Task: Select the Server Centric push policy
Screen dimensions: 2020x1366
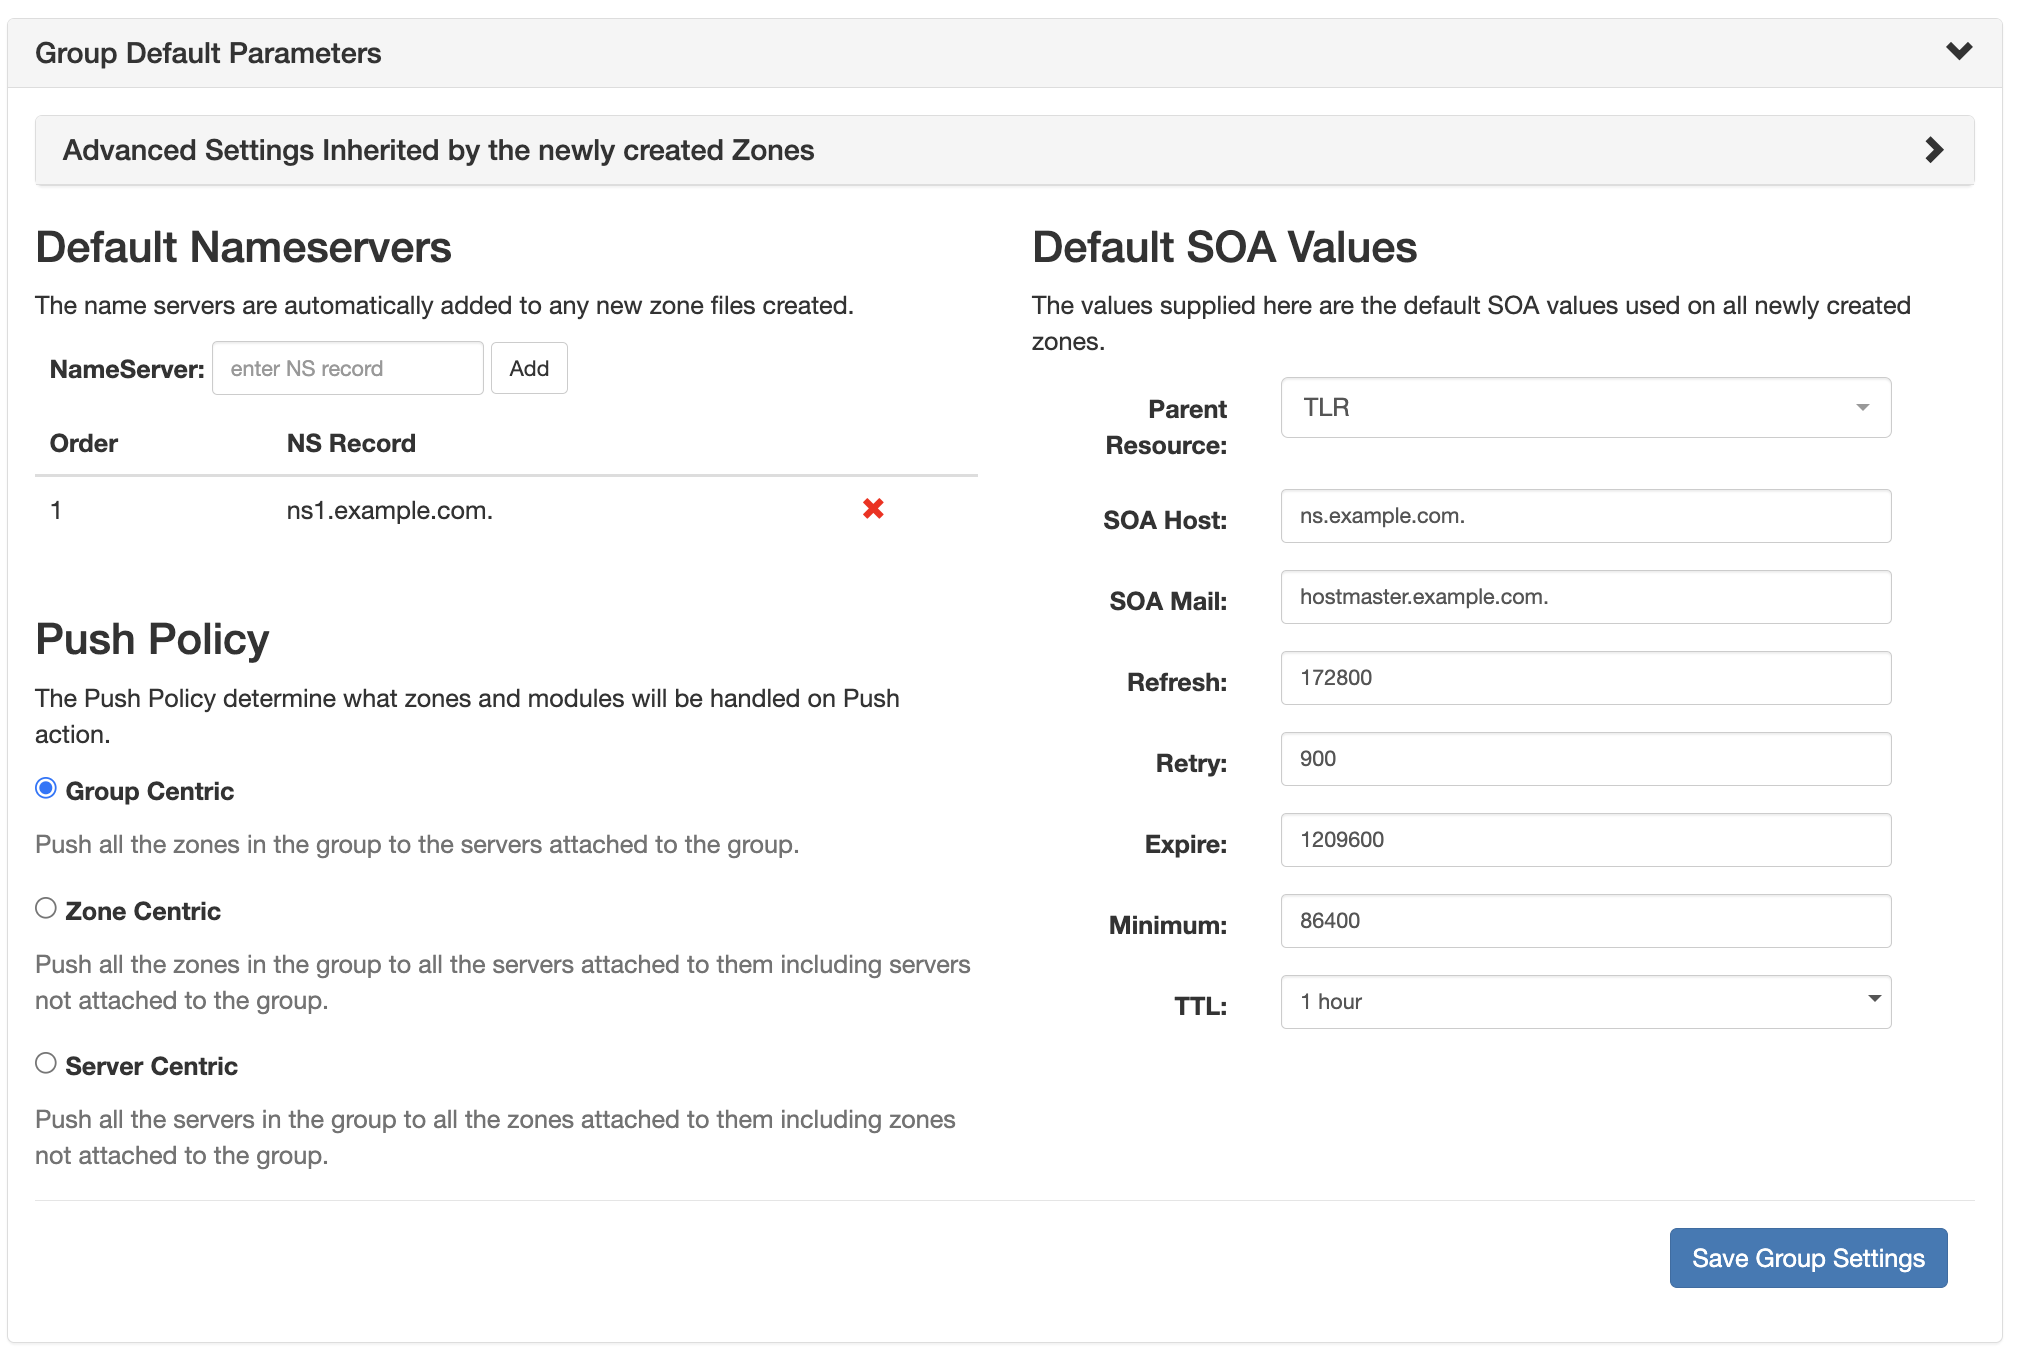Action: coord(45,1062)
